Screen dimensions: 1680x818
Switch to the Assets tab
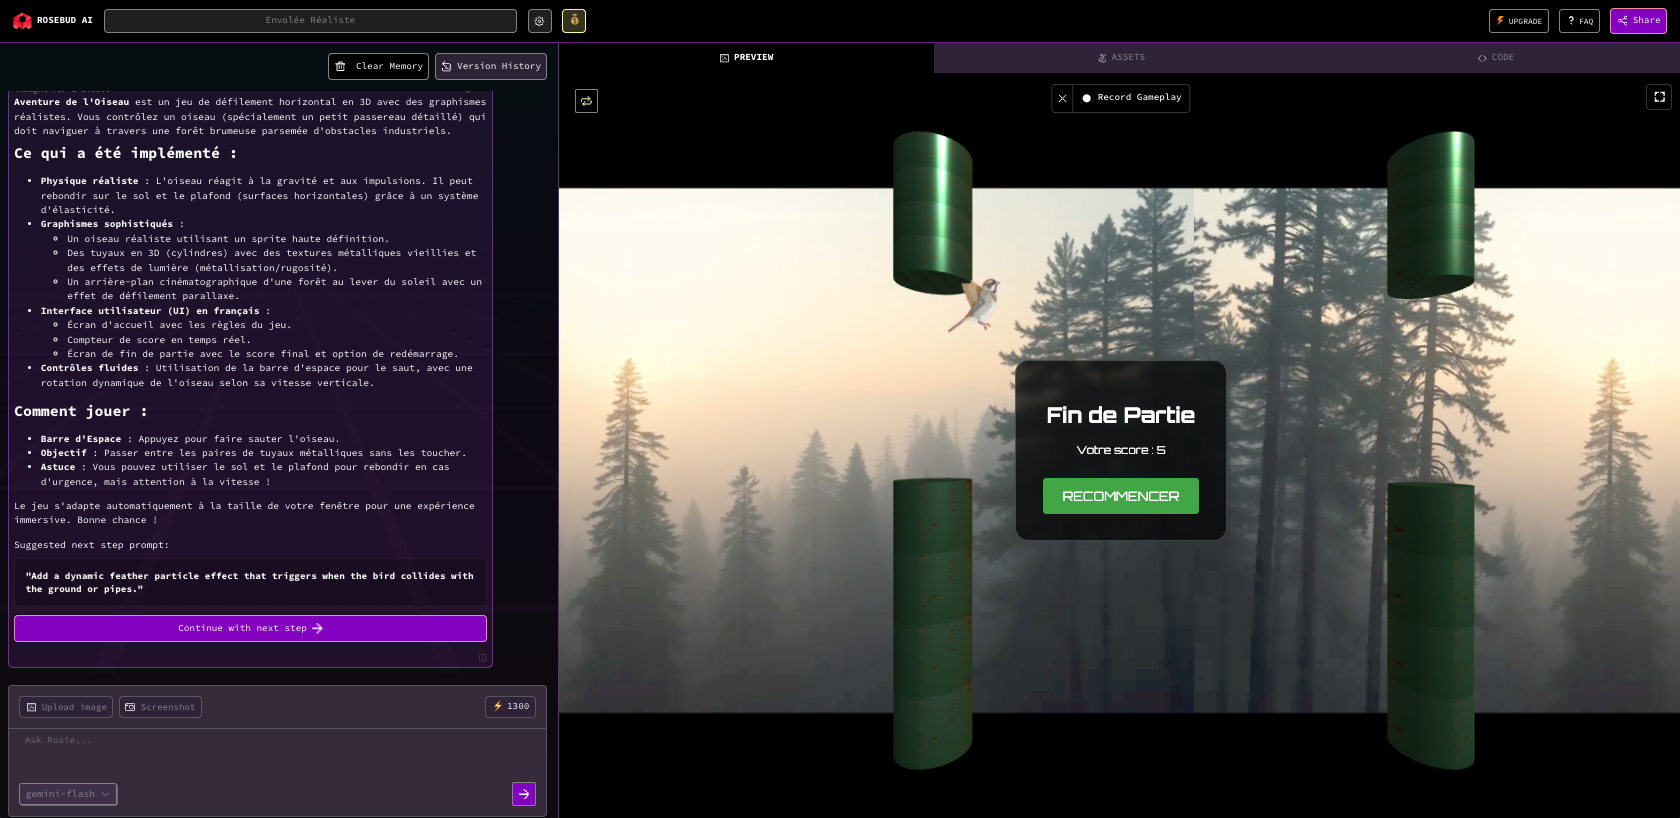coord(1120,58)
